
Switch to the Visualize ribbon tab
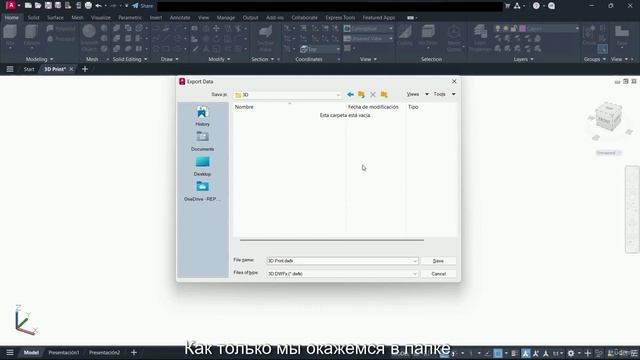tap(100, 18)
